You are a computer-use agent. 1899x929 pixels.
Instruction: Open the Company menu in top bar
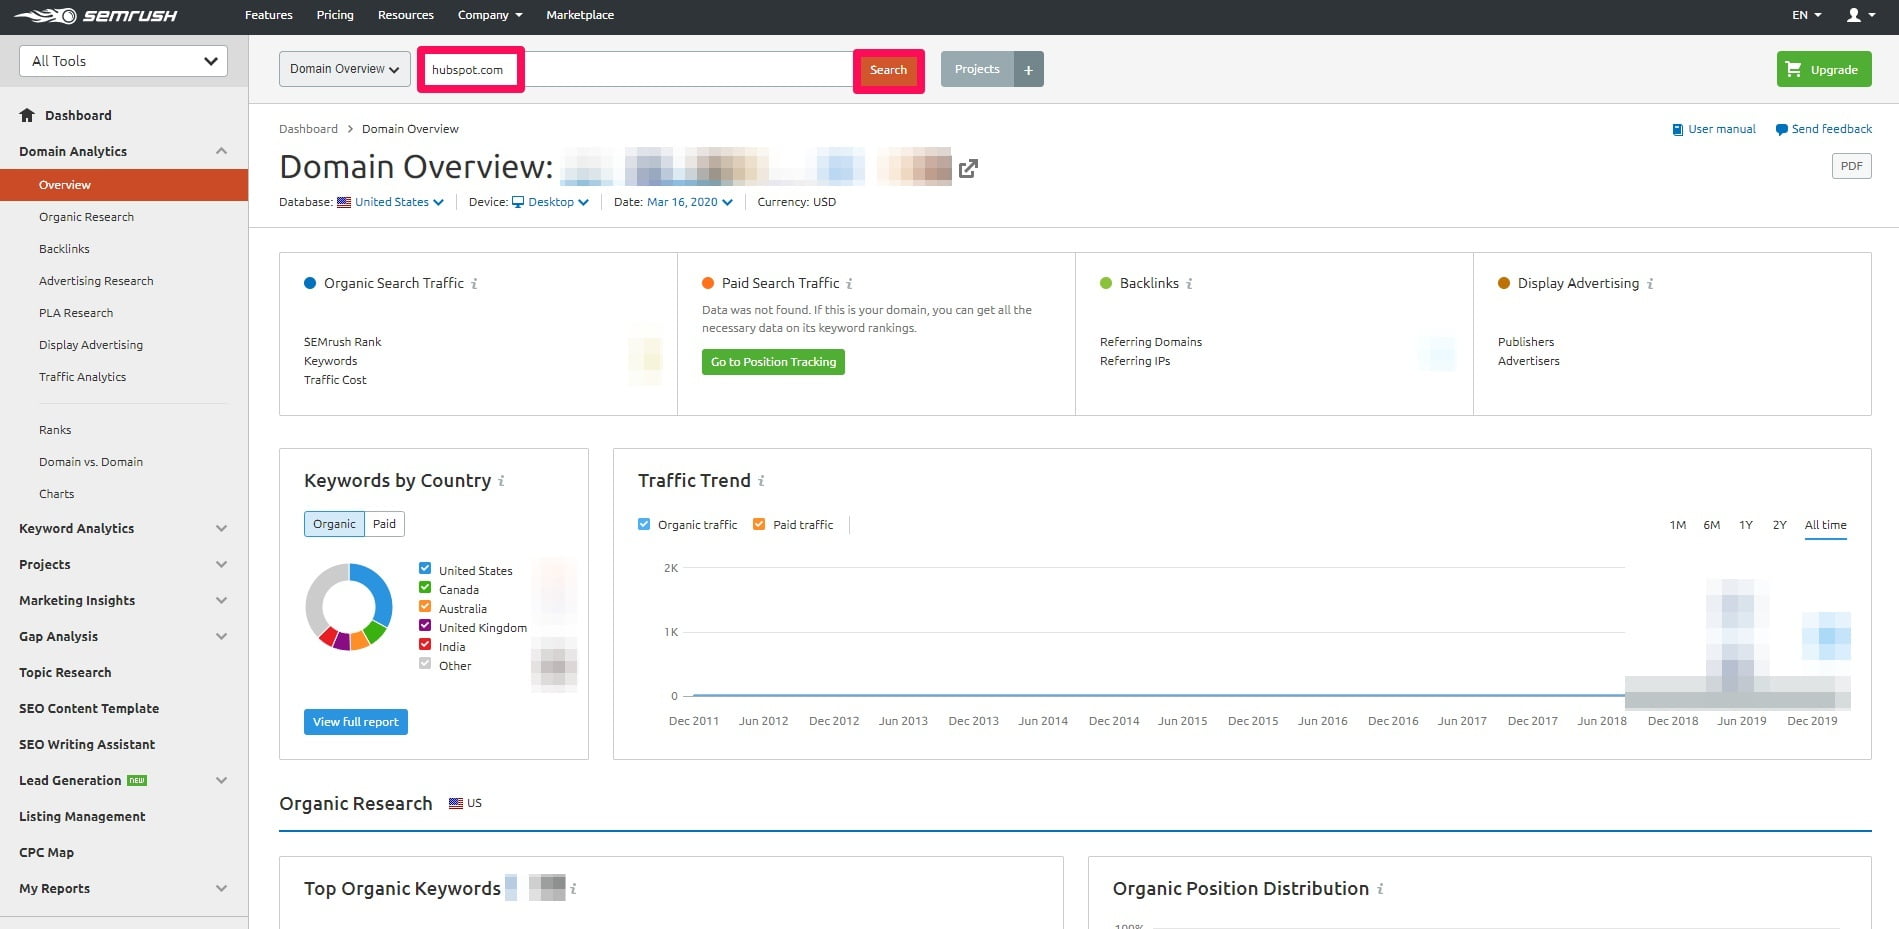coord(490,15)
